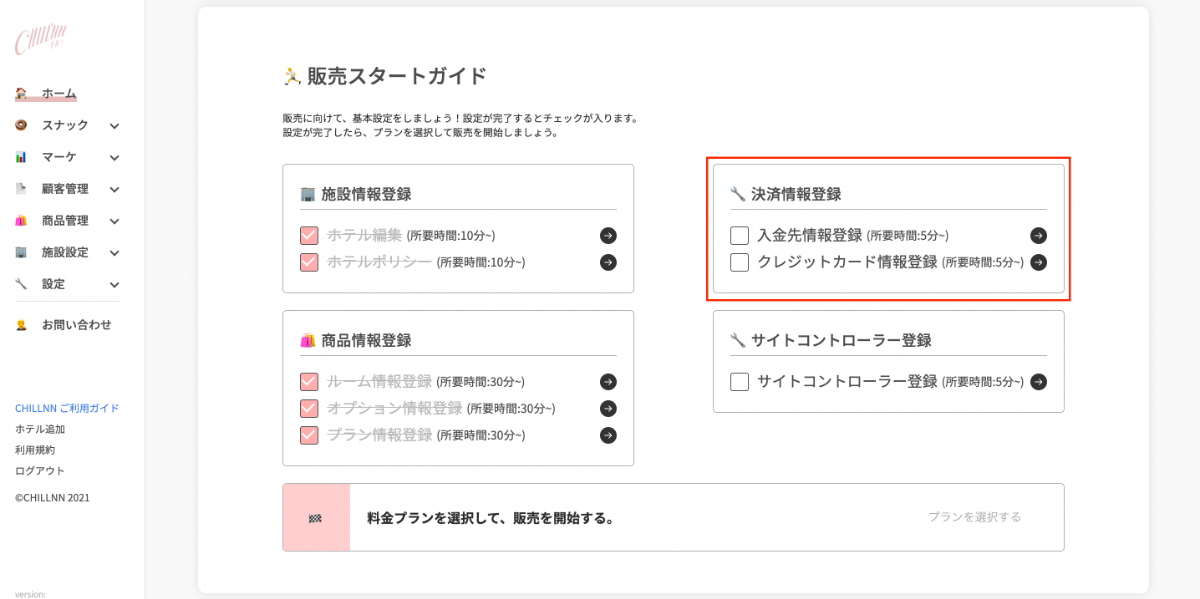The width and height of the screenshot is (1200, 599).
Task: Open オプション情報登録 with its arrow icon
Action: 608,408
